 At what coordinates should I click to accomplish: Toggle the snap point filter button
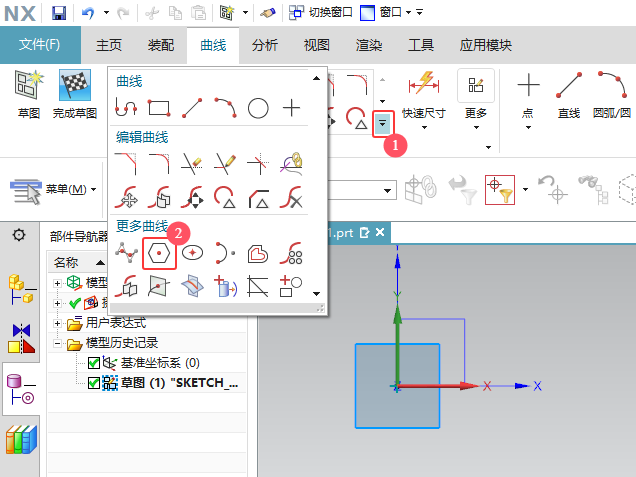pyautogui.click(x=500, y=190)
